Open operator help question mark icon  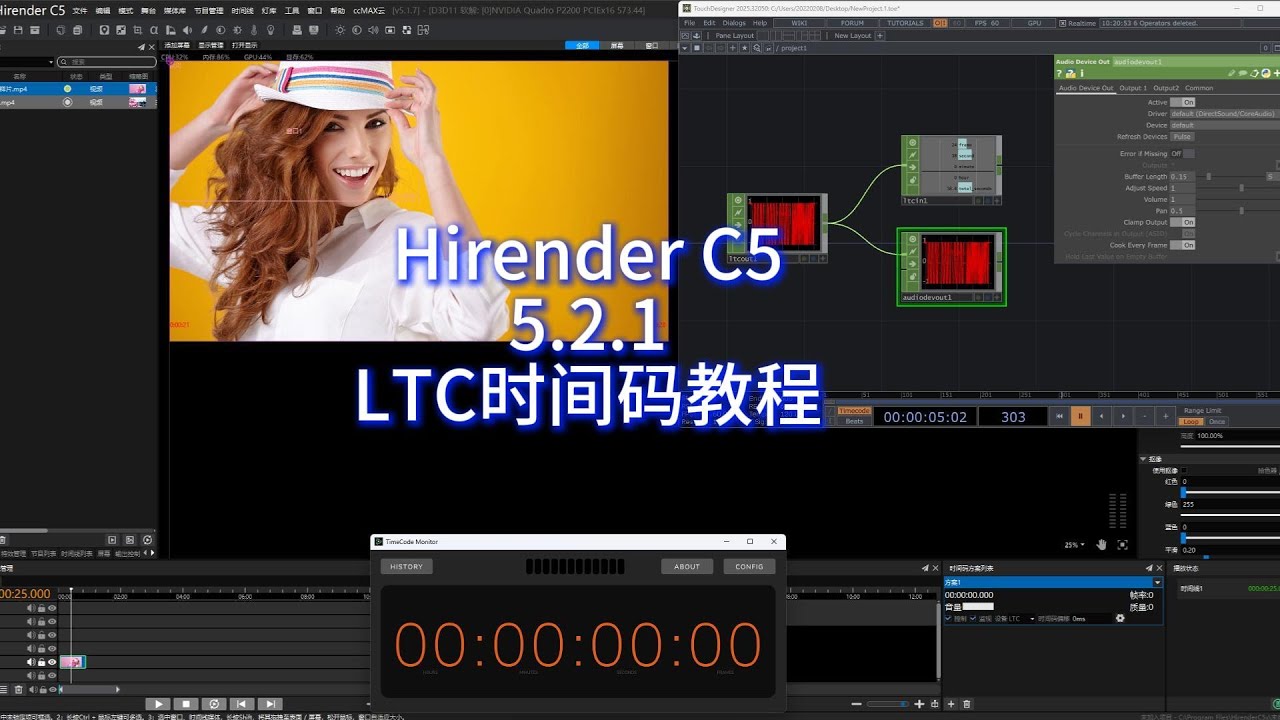pos(1060,73)
